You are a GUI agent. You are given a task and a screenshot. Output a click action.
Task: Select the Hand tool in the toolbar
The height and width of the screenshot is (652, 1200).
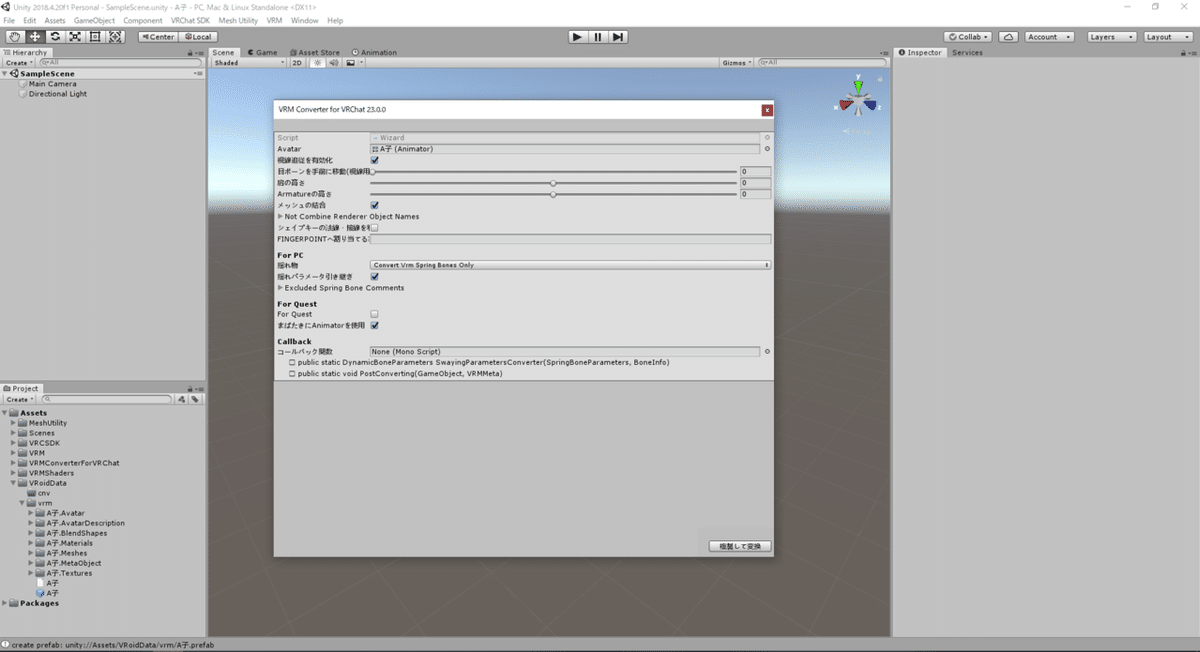click(x=14, y=36)
